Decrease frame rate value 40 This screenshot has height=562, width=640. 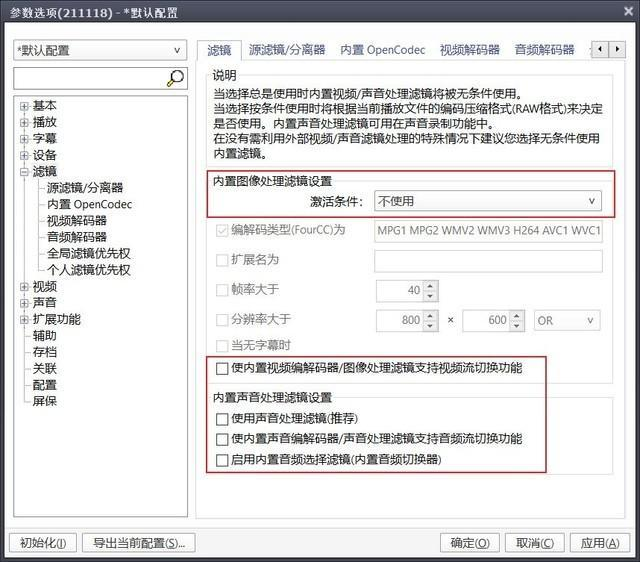tap(430, 296)
